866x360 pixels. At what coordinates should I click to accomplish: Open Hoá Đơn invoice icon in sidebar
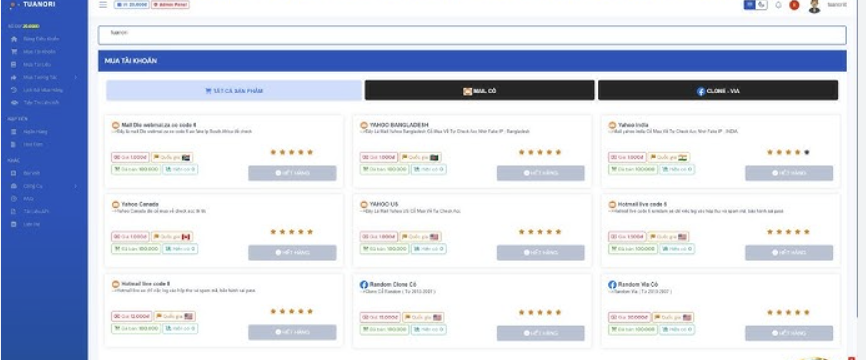(14, 145)
